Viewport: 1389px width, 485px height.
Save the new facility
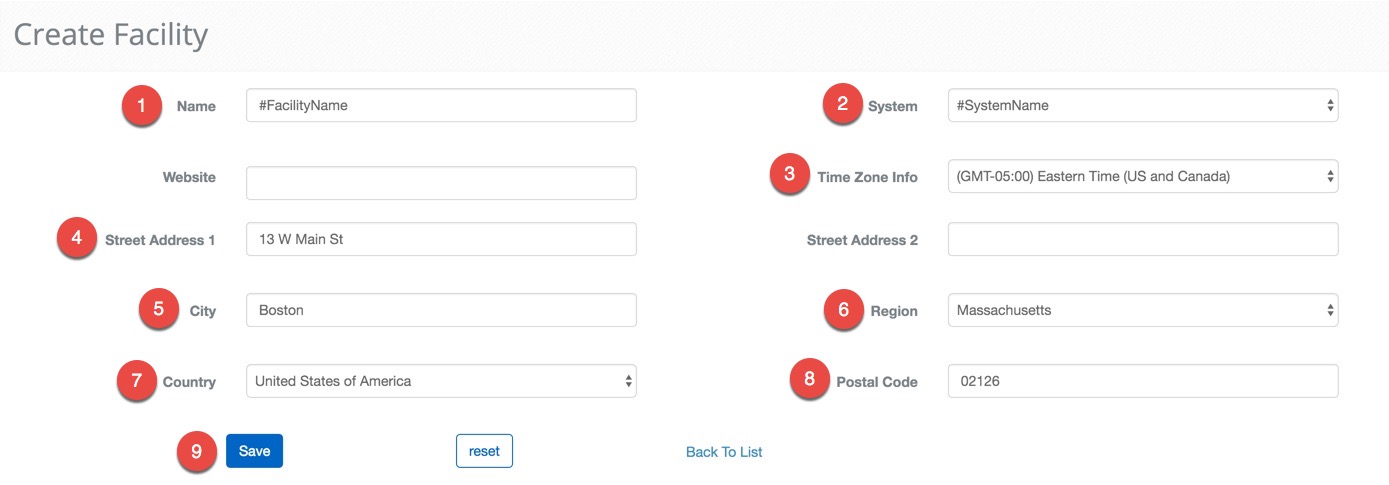254,451
